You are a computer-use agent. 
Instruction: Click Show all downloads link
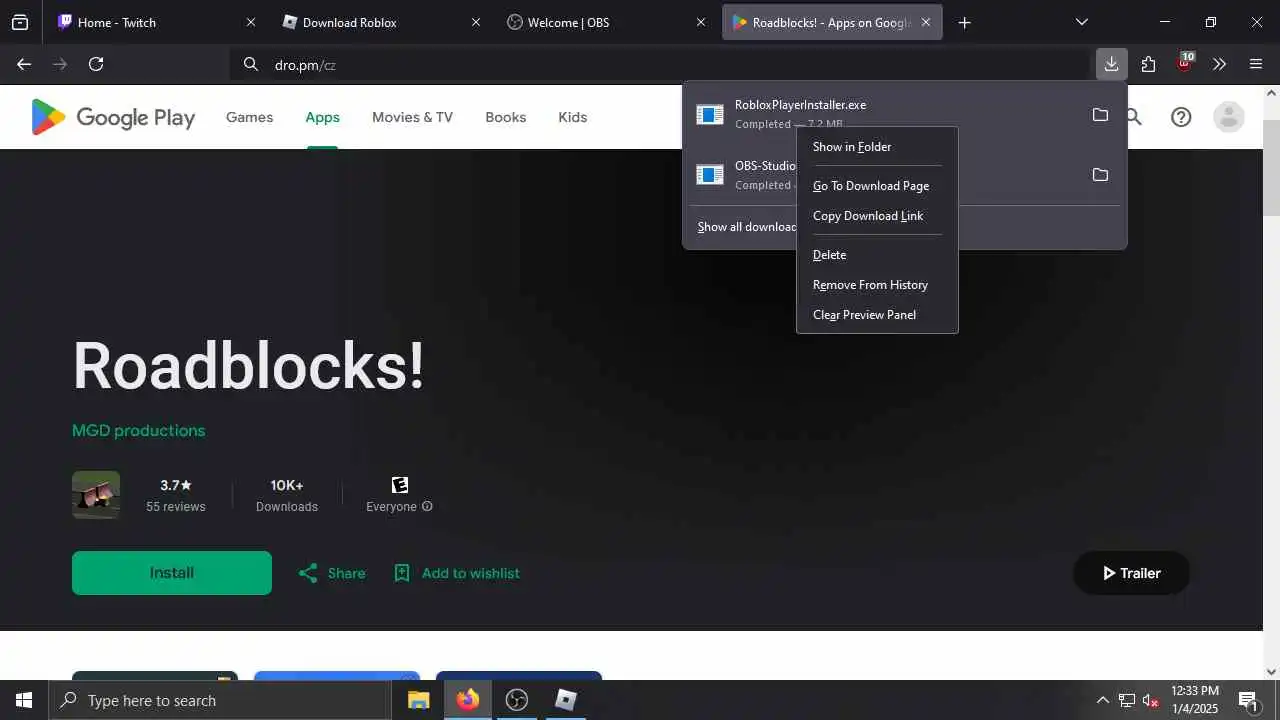point(748,227)
